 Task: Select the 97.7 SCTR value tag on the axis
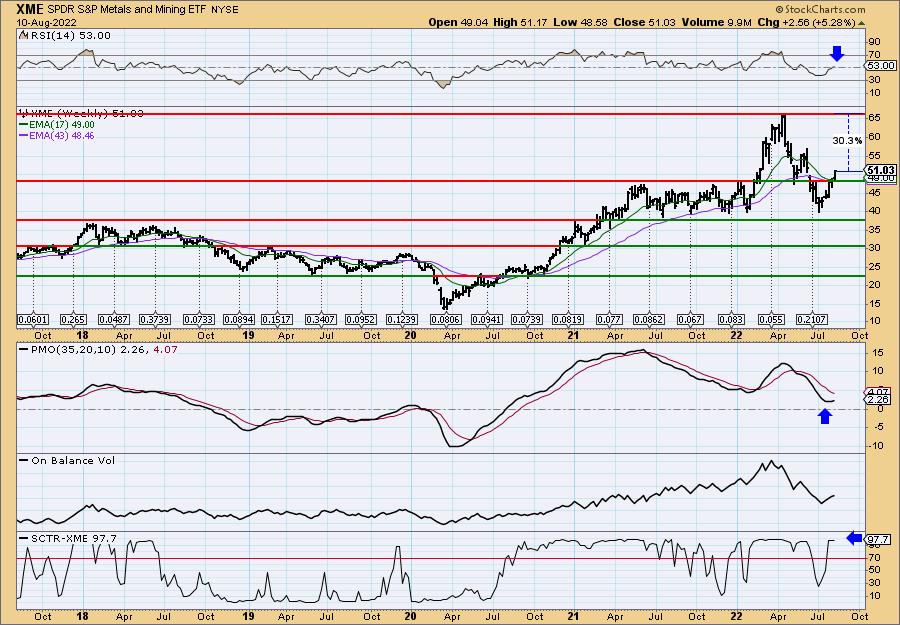[879, 539]
